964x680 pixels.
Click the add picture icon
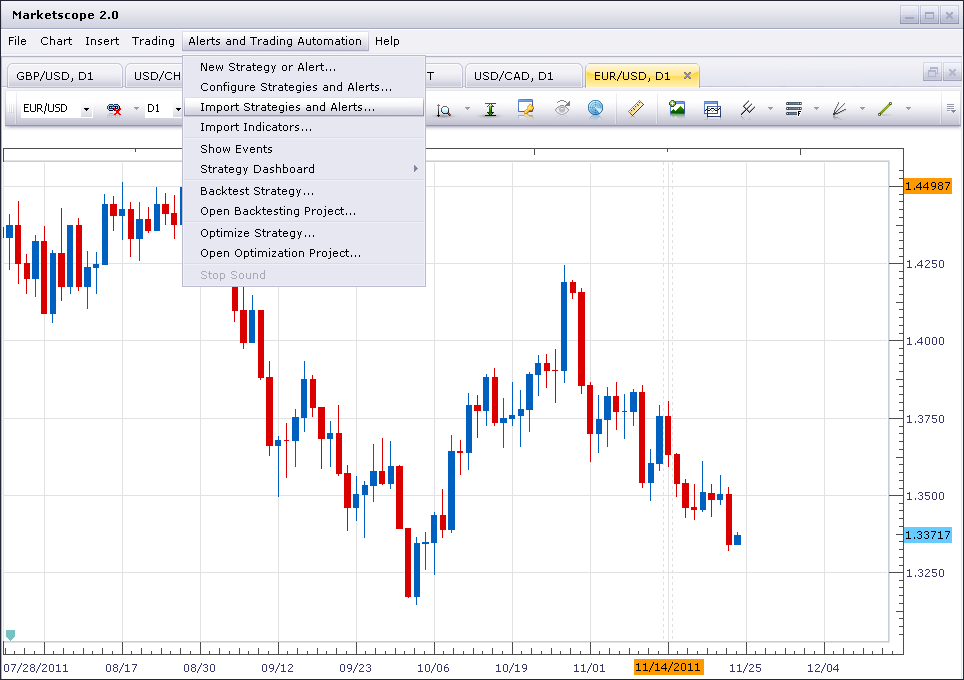click(x=677, y=109)
